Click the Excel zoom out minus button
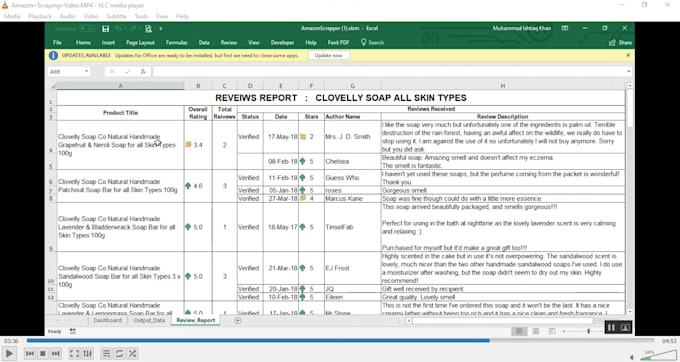Screen dimensions: 680x362 tap(563, 332)
